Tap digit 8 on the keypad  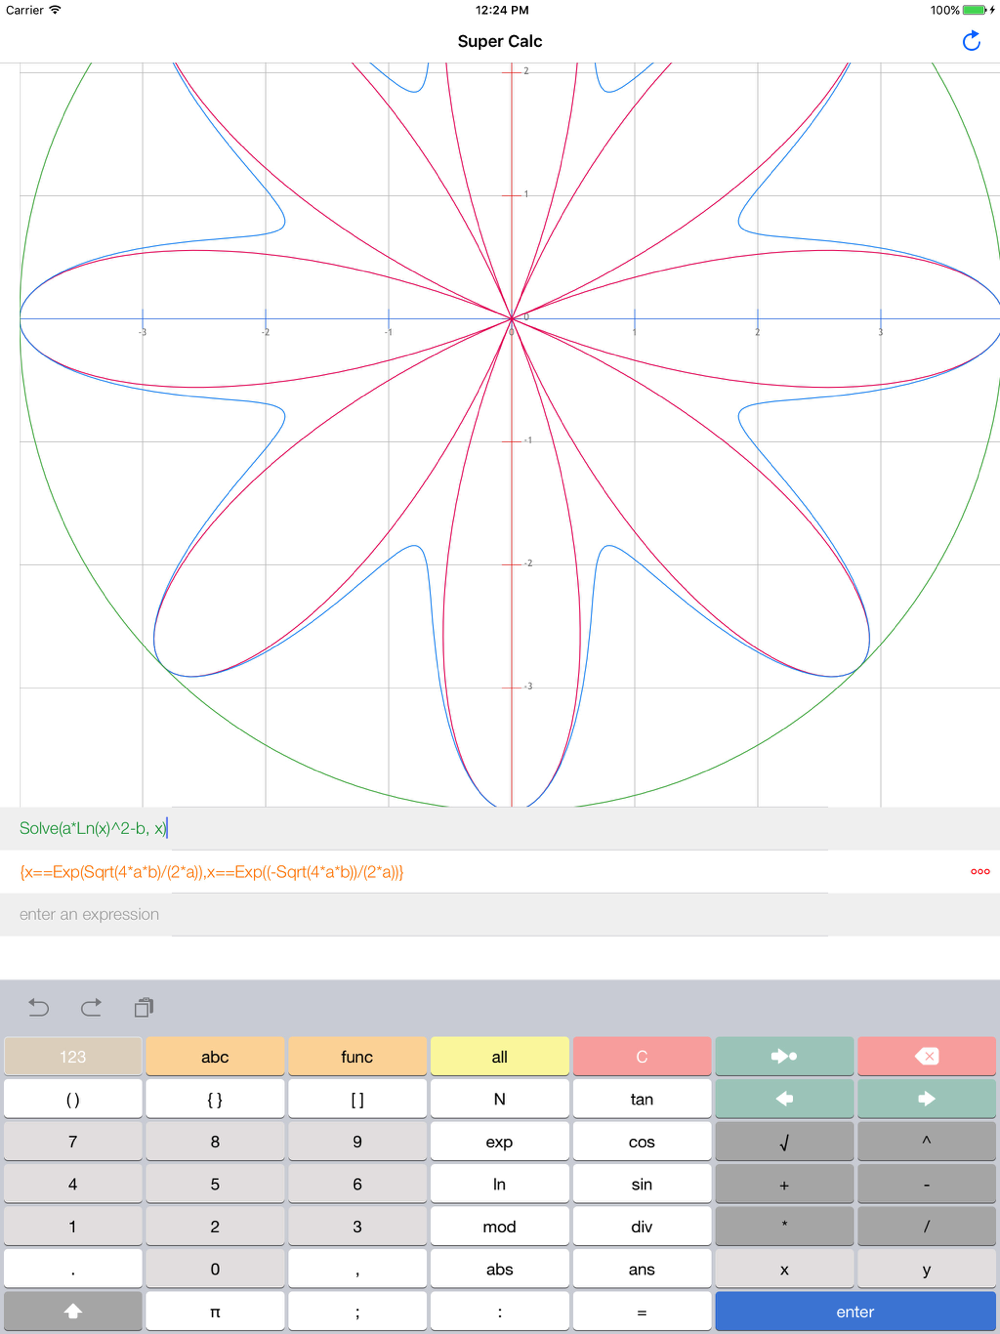coord(215,1141)
